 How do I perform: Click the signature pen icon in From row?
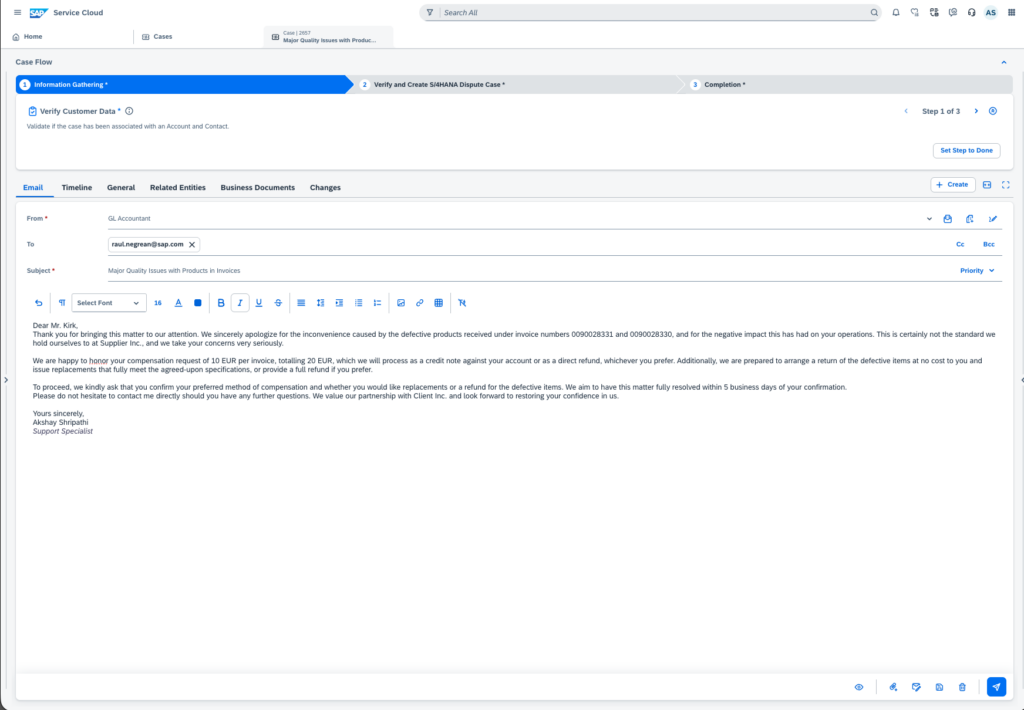pos(993,219)
